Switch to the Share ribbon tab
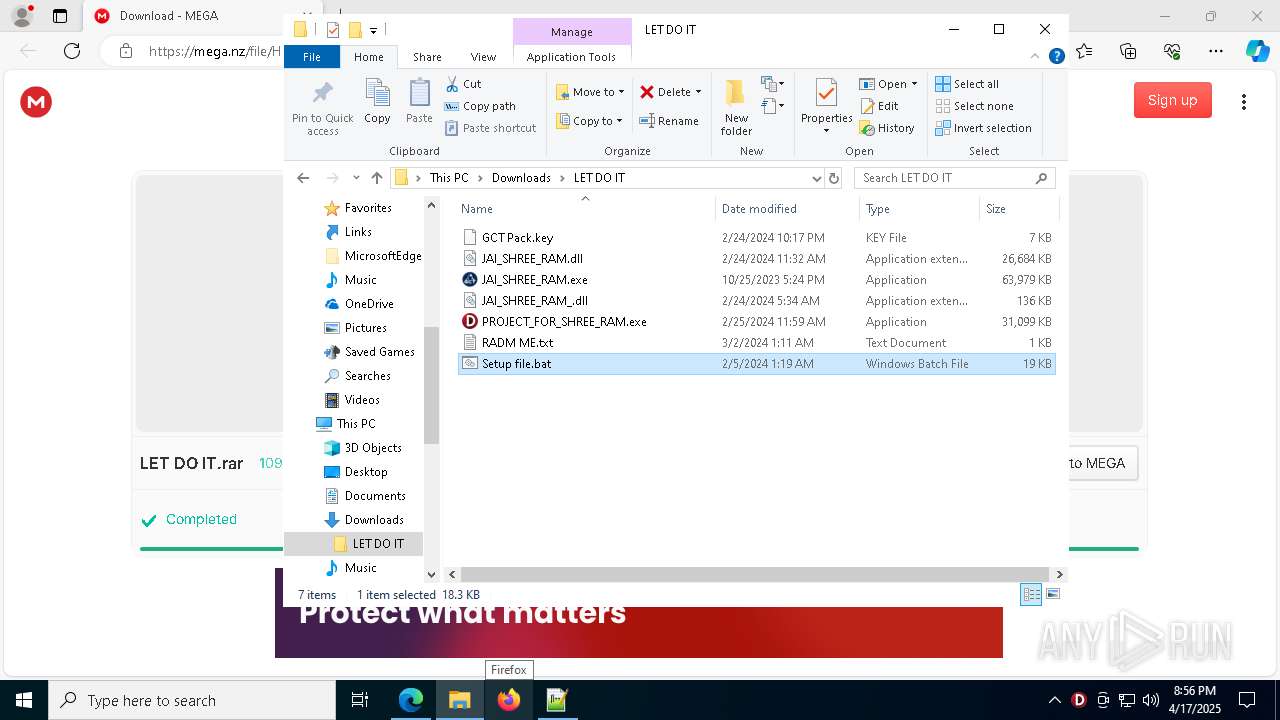The image size is (1280, 720). pyautogui.click(x=427, y=57)
